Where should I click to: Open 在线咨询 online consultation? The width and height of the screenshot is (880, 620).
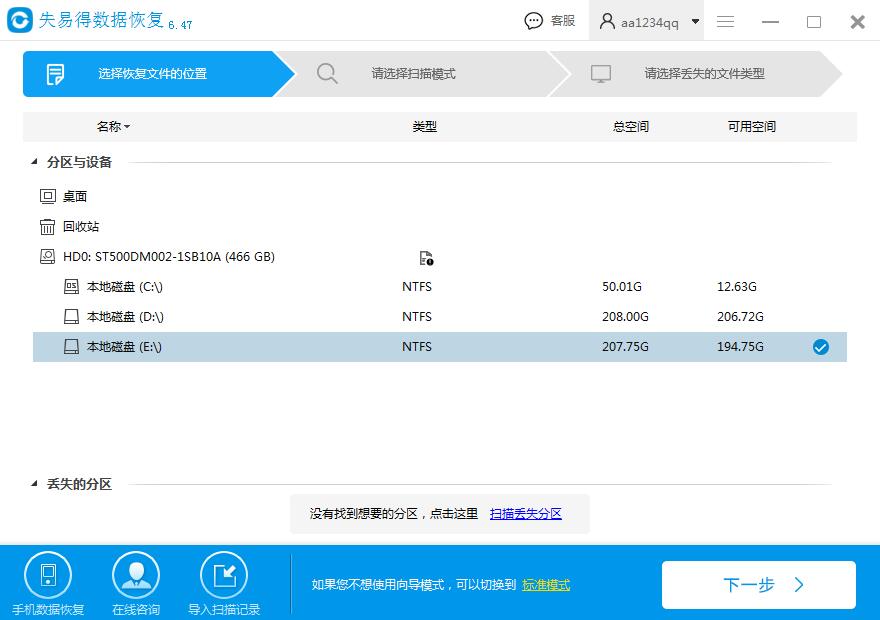click(x=136, y=573)
